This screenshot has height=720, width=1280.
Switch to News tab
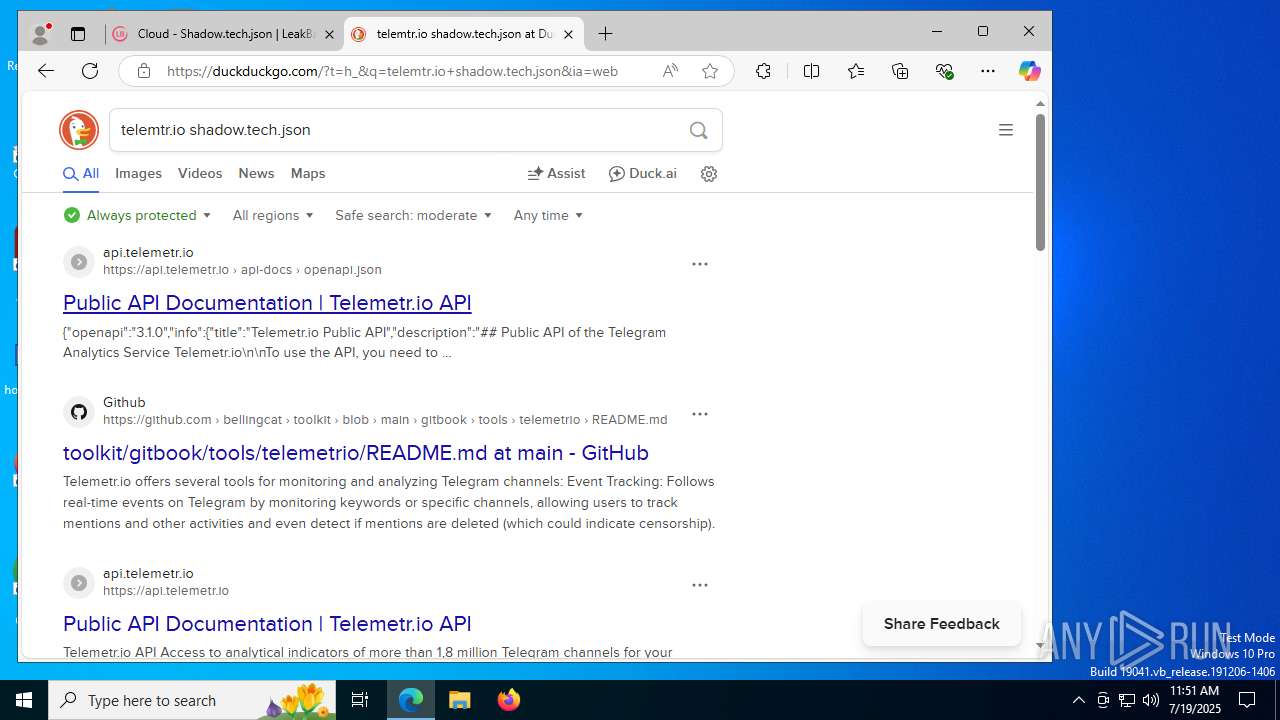[x=256, y=173]
